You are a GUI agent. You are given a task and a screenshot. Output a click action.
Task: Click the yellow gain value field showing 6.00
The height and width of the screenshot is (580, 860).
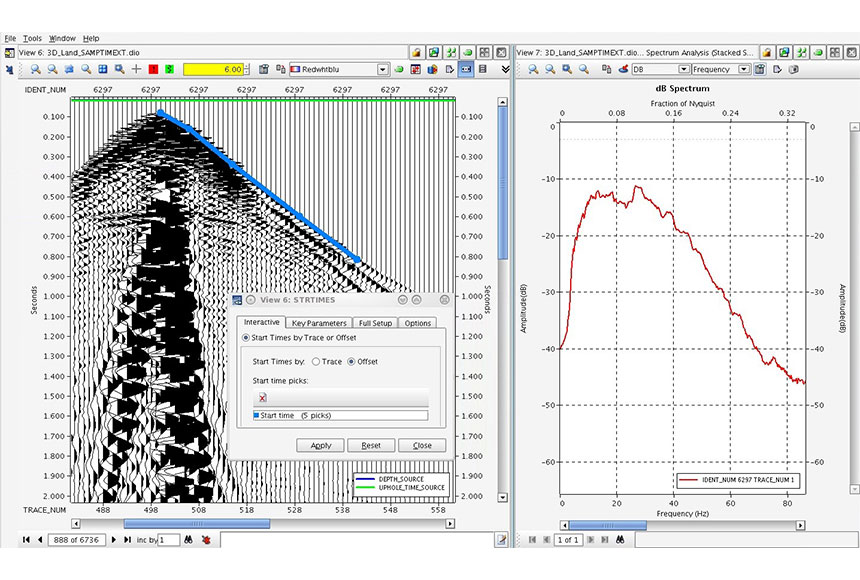(213, 70)
